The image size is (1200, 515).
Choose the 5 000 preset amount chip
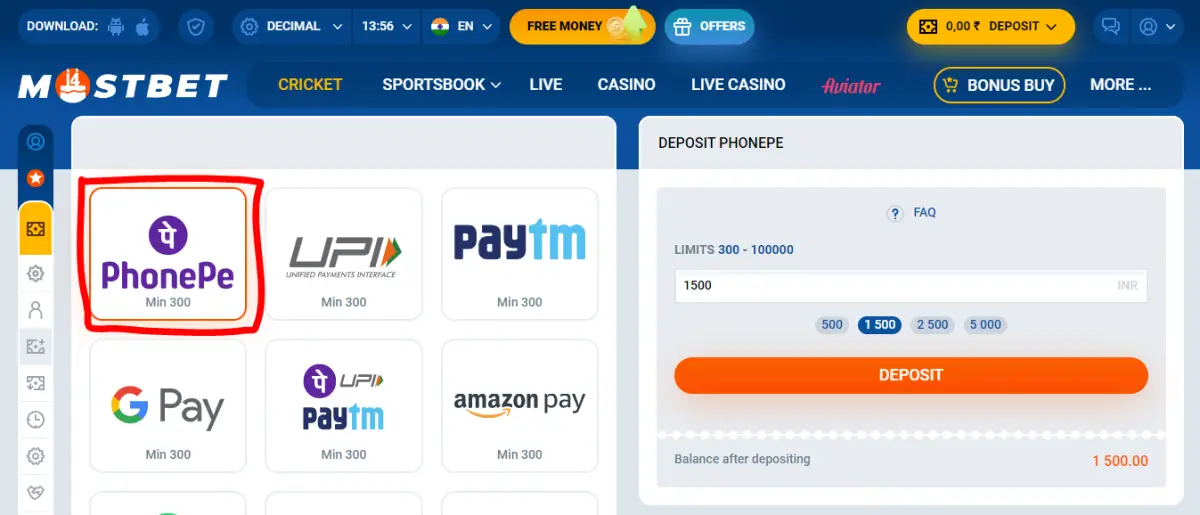pyautogui.click(x=984, y=325)
